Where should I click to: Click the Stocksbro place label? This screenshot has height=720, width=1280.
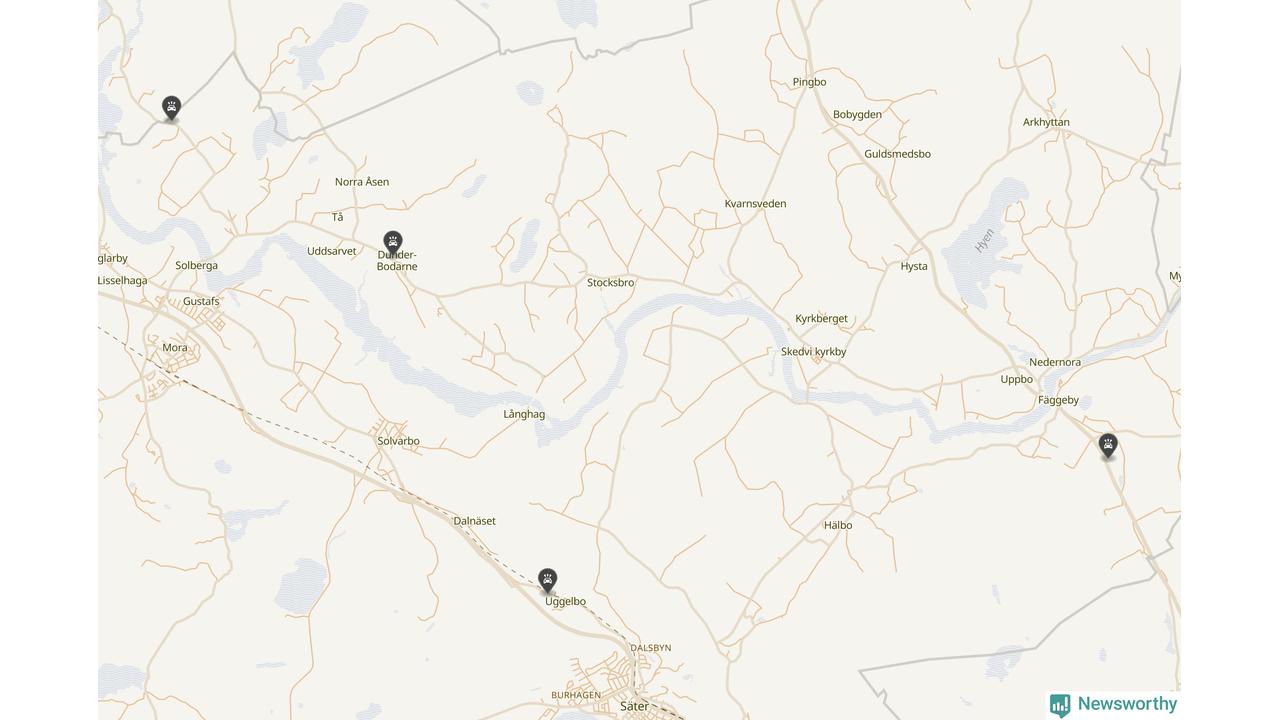point(610,283)
